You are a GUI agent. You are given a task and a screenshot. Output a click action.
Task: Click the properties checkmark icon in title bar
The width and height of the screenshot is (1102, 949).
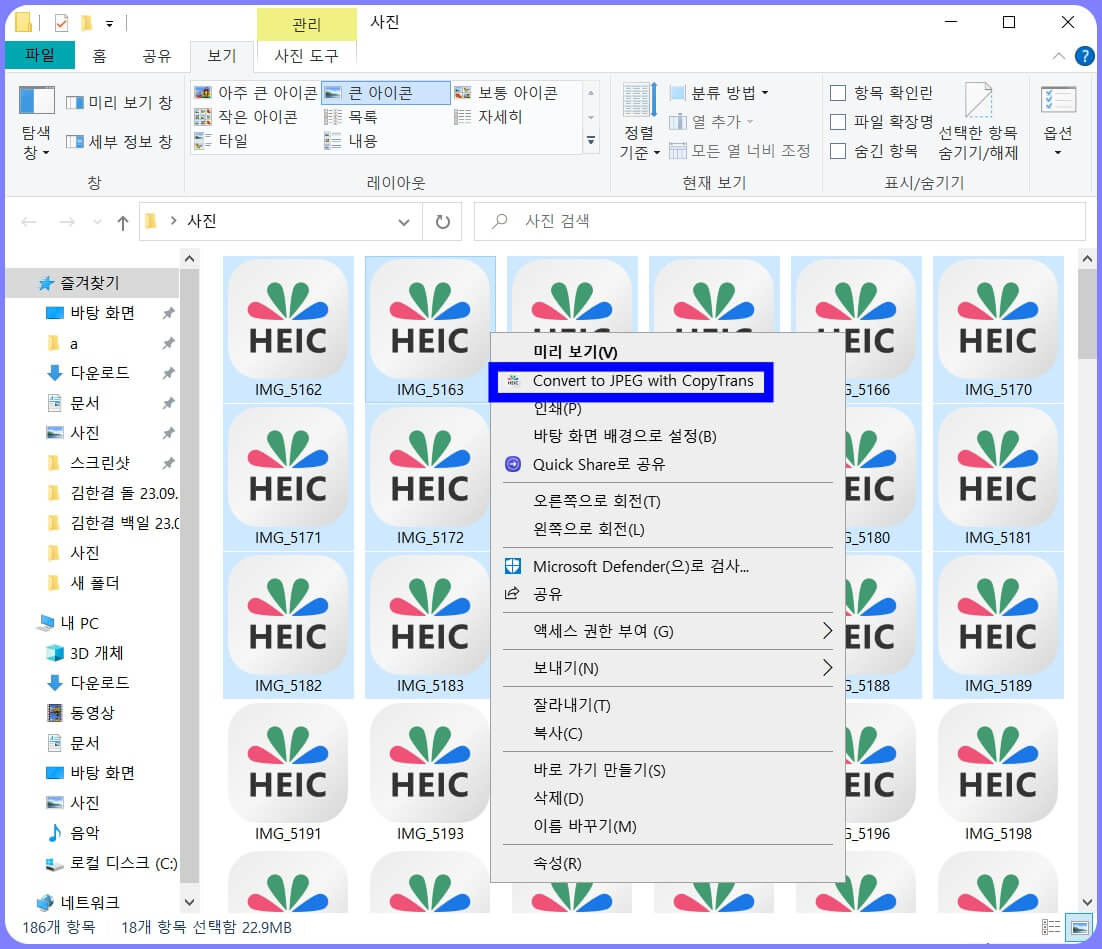pyautogui.click(x=62, y=23)
